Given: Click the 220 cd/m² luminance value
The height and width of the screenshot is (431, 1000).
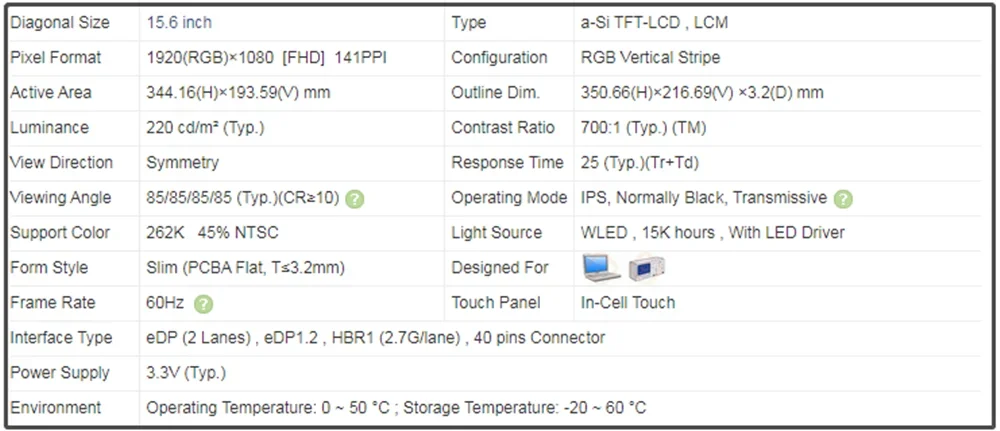Looking at the screenshot, I should pos(205,127).
